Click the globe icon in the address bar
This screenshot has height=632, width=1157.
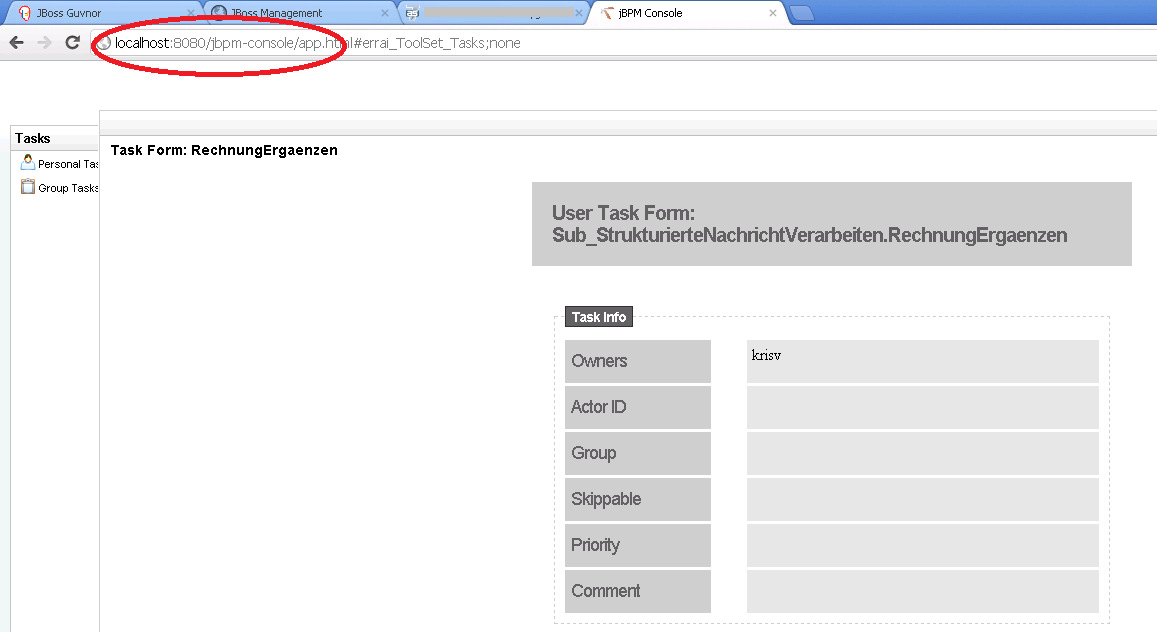pyautogui.click(x=104, y=44)
